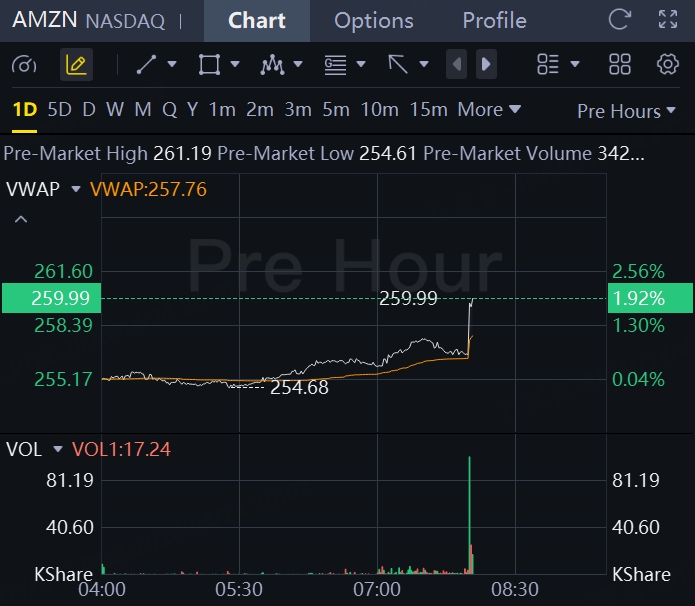
Task: Switch to the Profile tab
Action: click(x=495, y=21)
